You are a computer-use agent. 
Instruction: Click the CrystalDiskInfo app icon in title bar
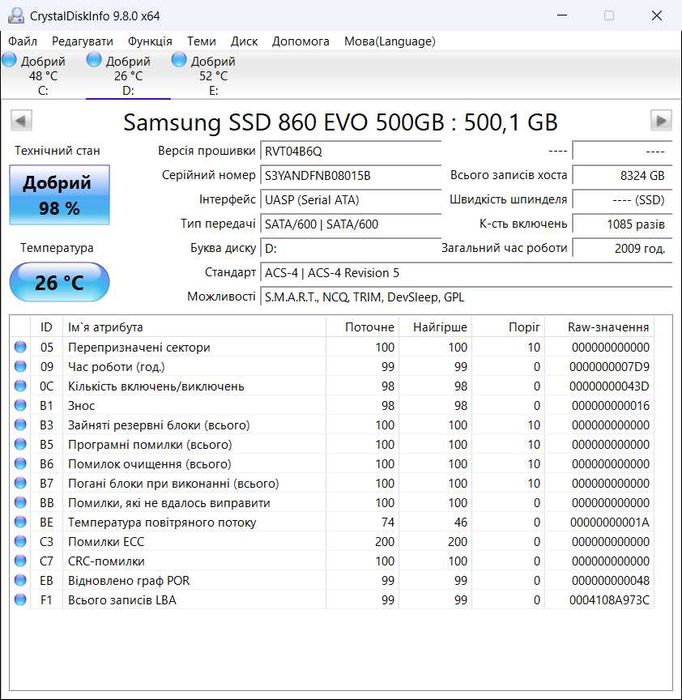(16, 16)
